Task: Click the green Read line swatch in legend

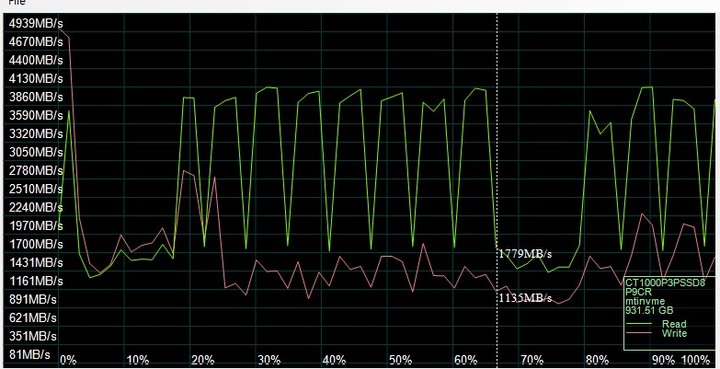Action: click(639, 324)
